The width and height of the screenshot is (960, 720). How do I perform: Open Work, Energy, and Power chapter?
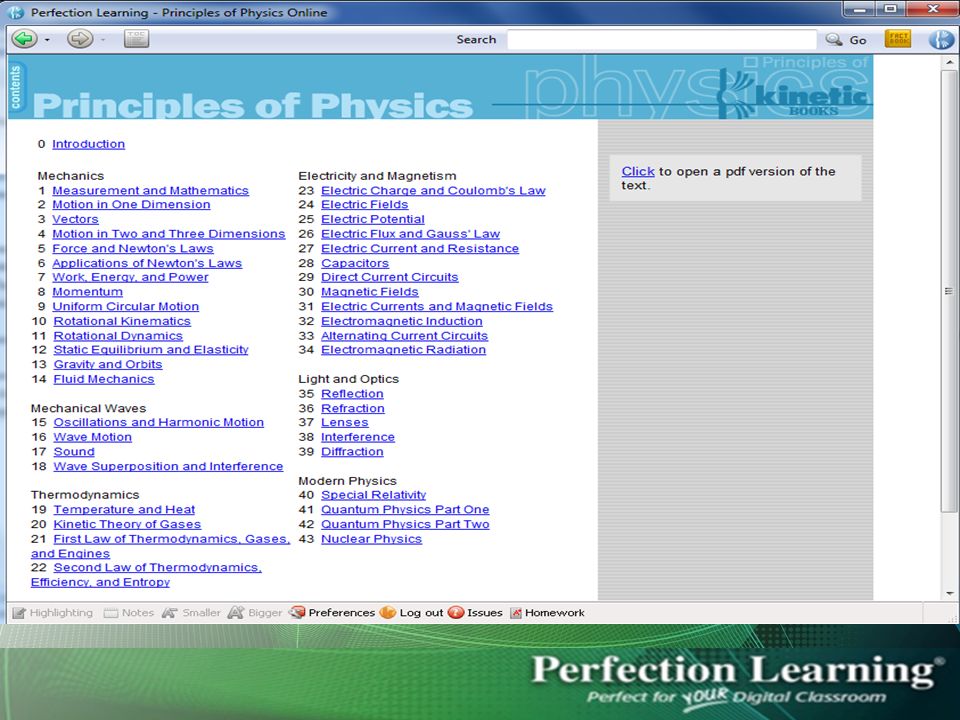coord(130,277)
